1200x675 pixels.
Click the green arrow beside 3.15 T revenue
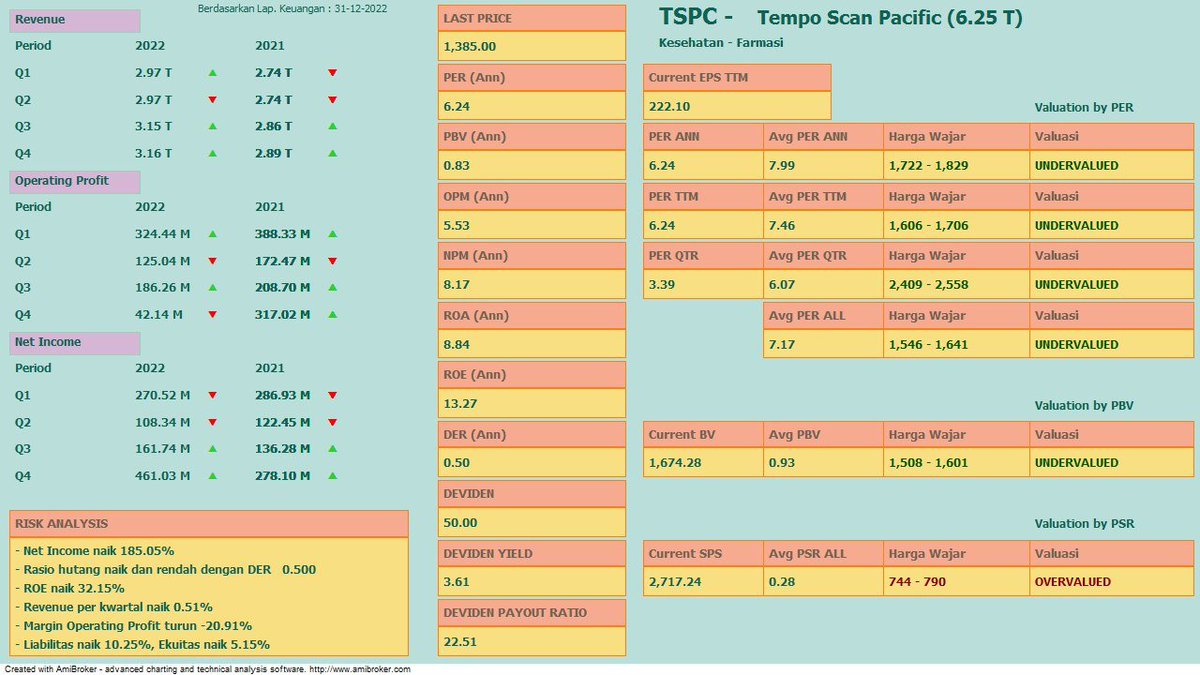click(x=212, y=127)
